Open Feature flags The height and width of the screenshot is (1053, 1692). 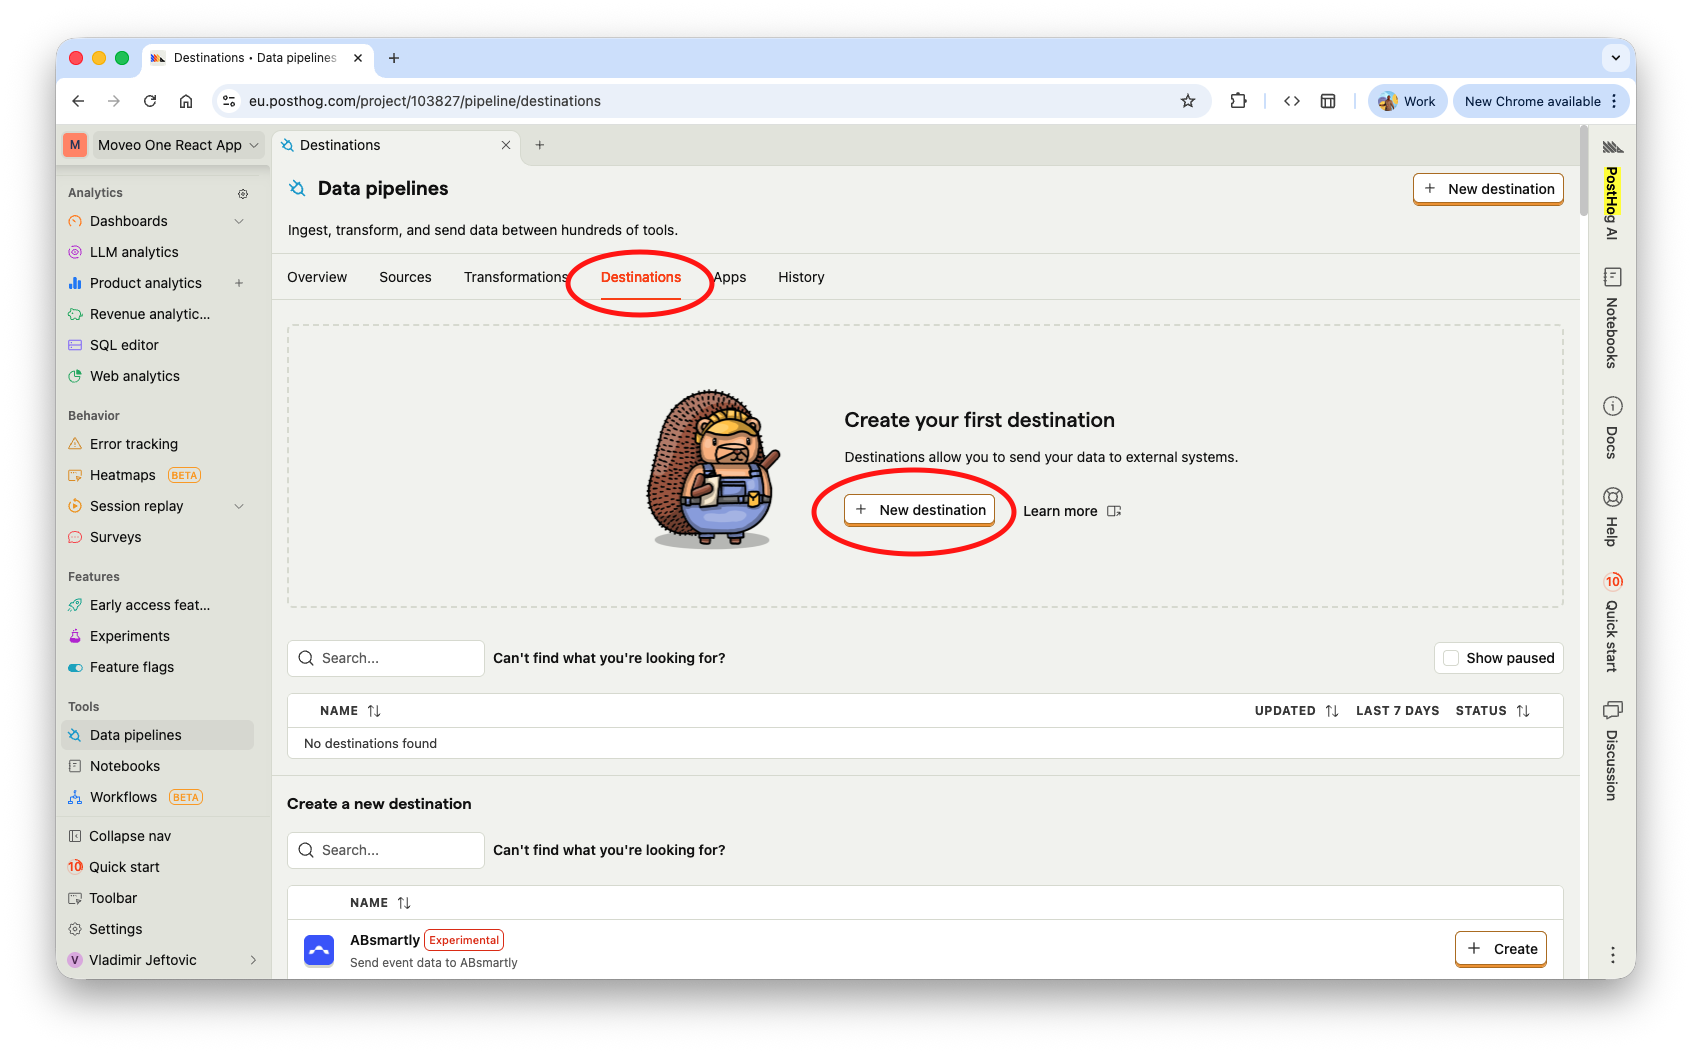pos(131,667)
